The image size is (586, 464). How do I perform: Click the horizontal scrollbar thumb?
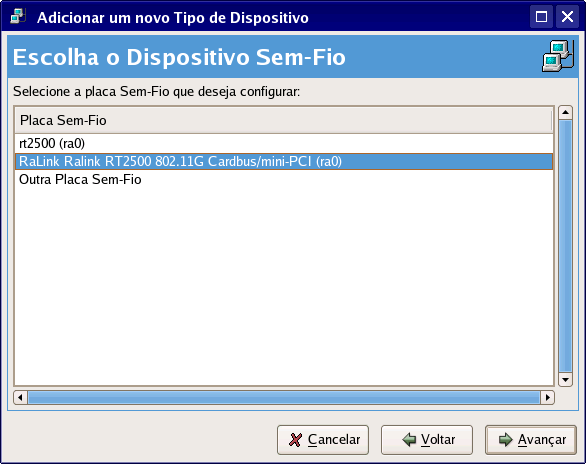pos(284,398)
